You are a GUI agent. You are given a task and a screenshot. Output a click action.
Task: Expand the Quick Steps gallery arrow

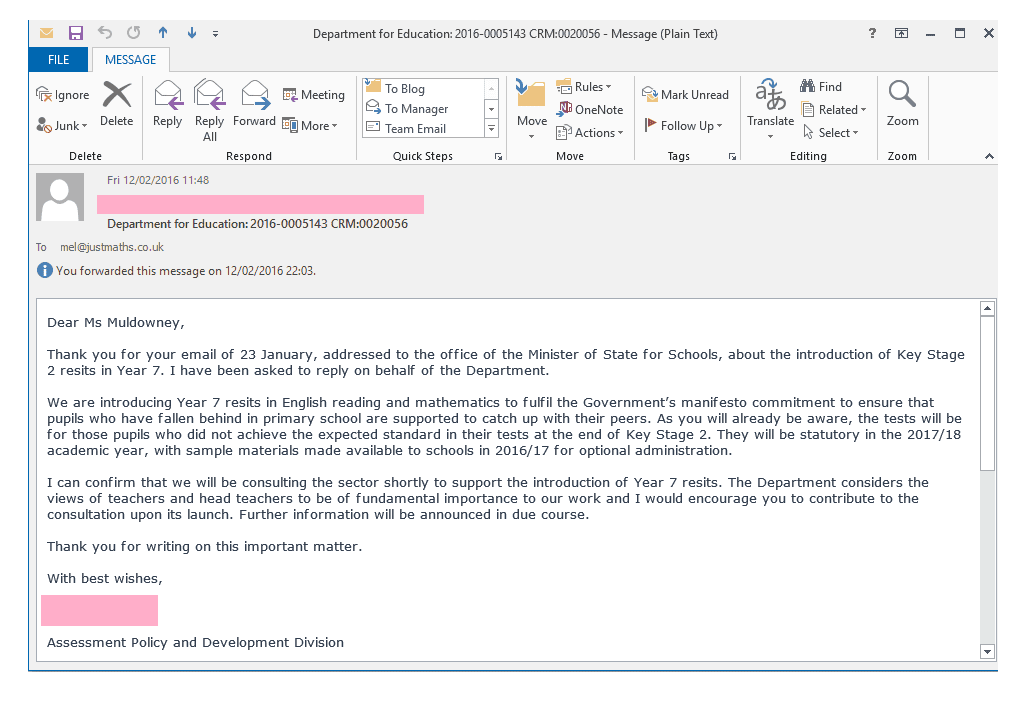[x=491, y=129]
